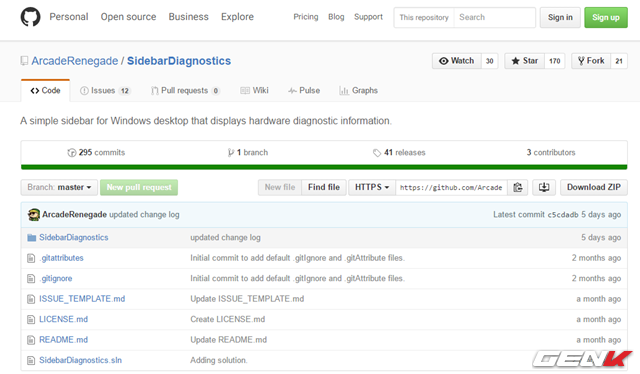Click the file icon beside README.md
Screen dimensions: 640x374
tap(31, 340)
